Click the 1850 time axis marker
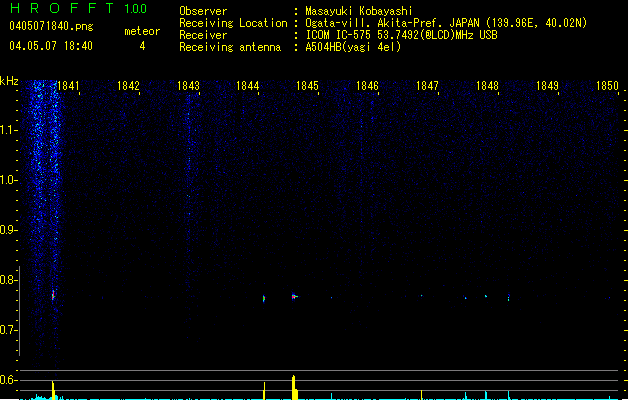 tap(607, 86)
